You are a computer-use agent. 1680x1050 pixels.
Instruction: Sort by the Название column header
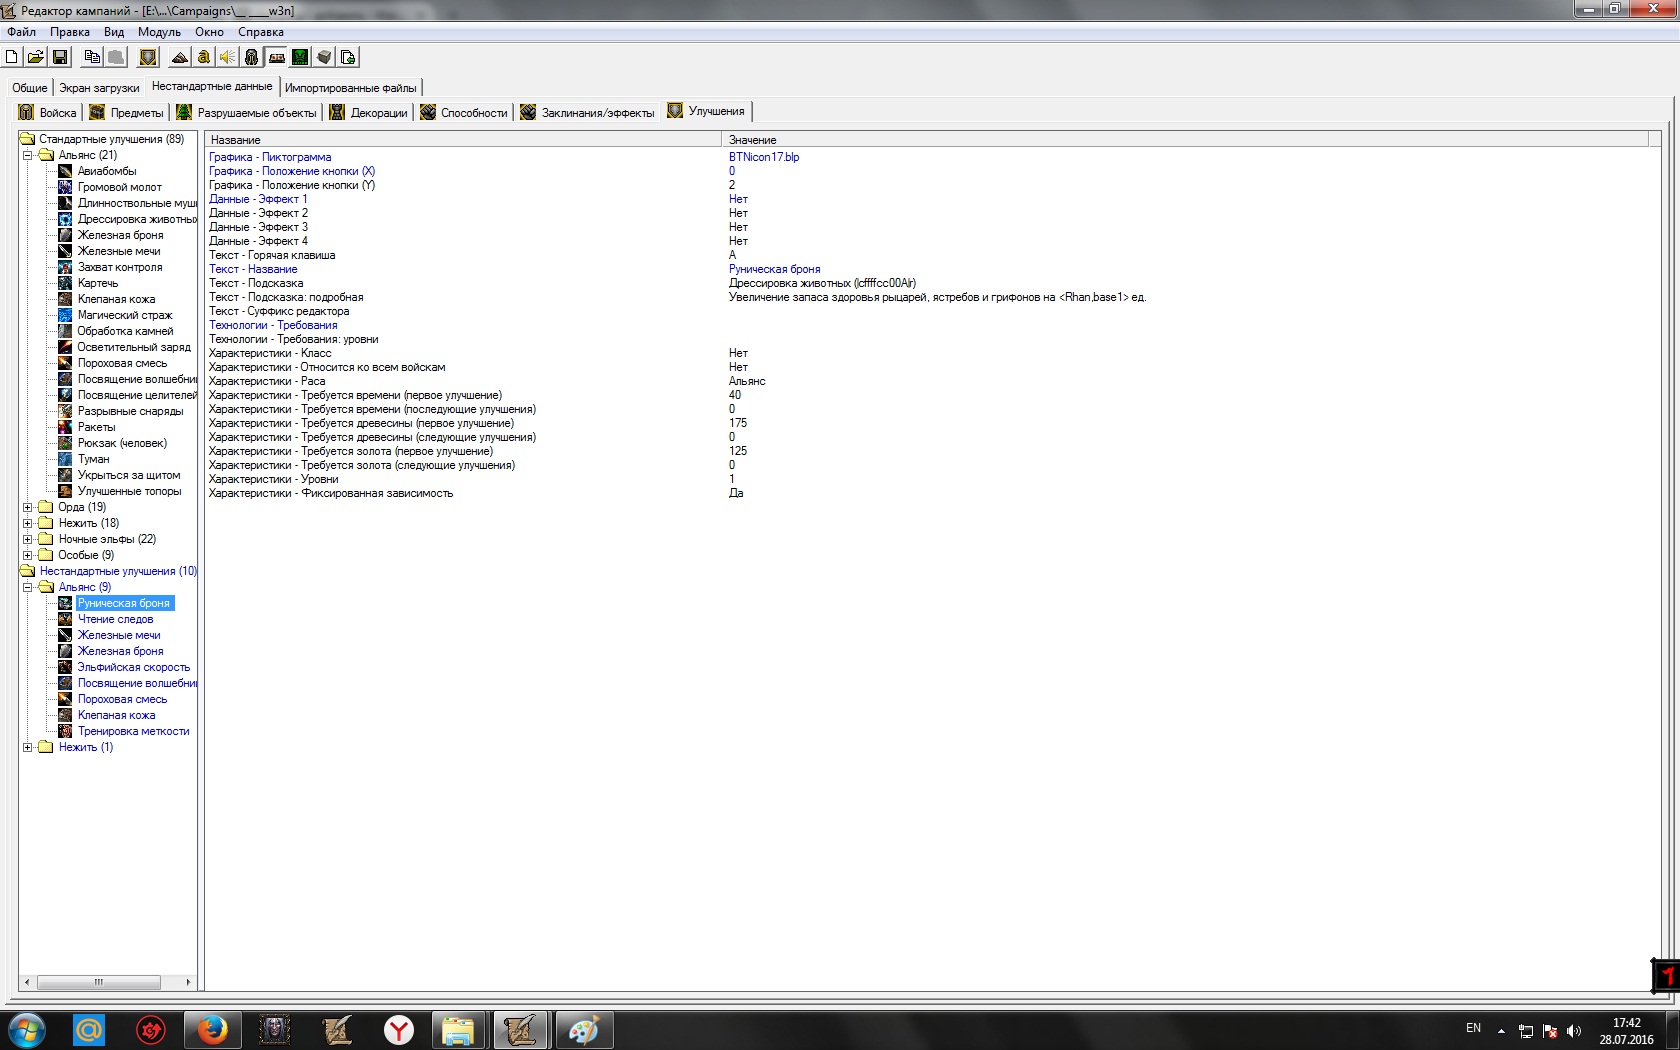click(463, 140)
